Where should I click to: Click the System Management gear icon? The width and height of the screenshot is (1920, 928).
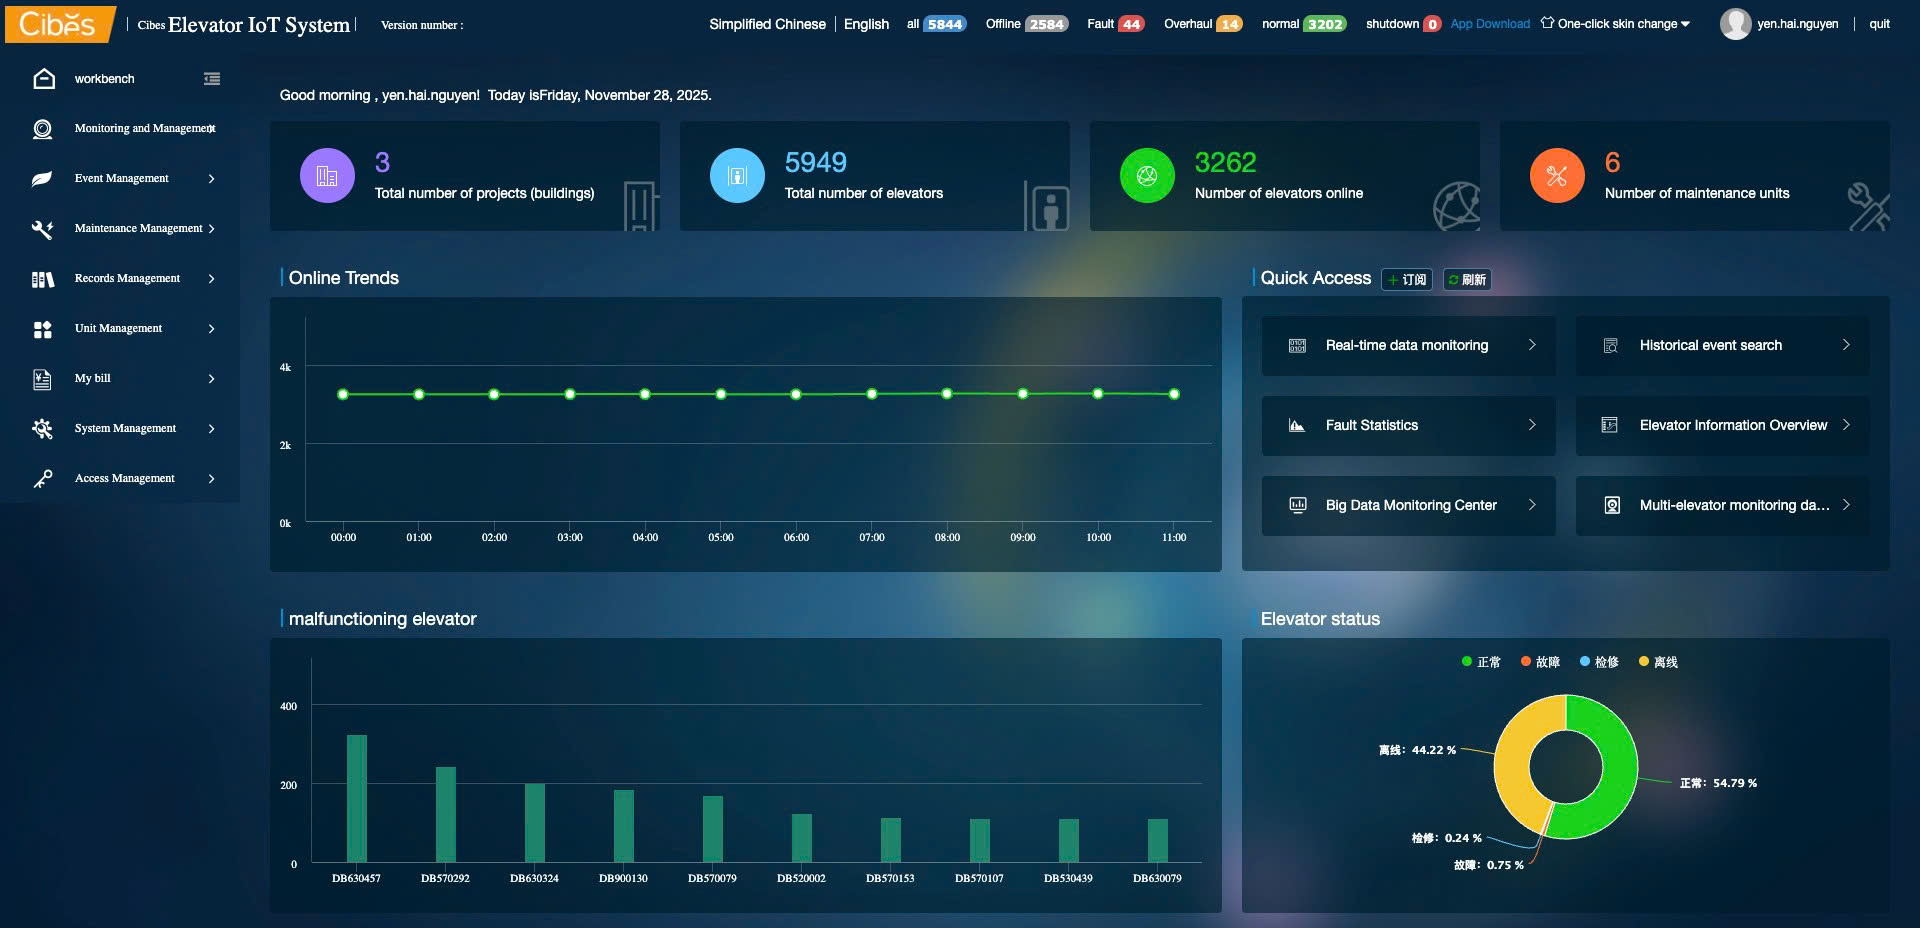pyautogui.click(x=42, y=429)
